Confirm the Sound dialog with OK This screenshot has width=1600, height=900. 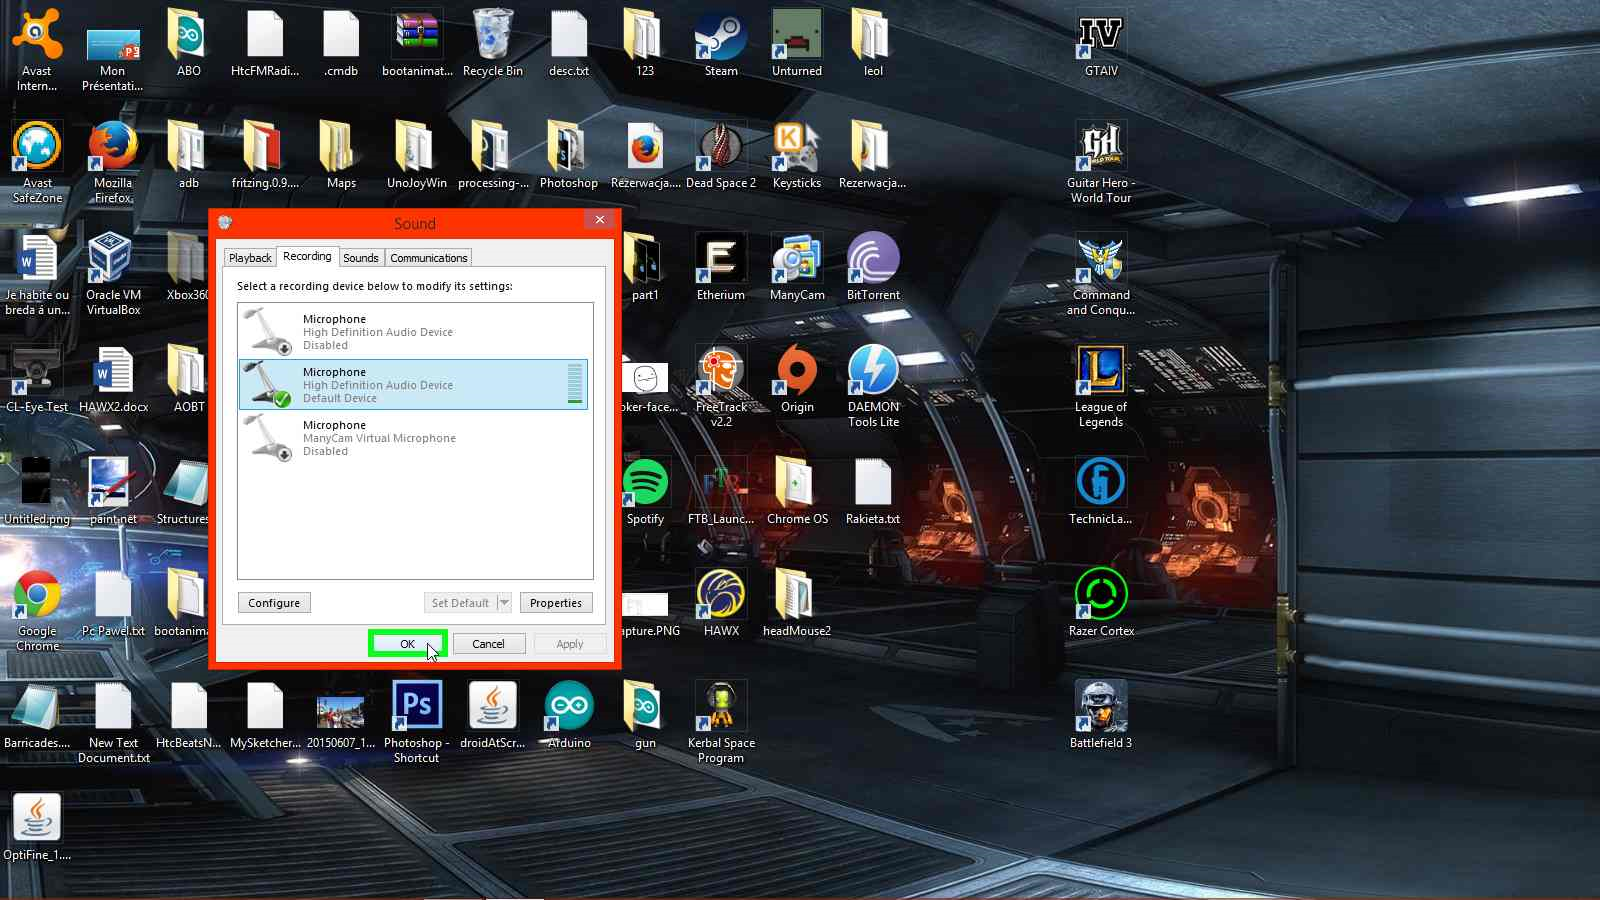click(x=407, y=644)
